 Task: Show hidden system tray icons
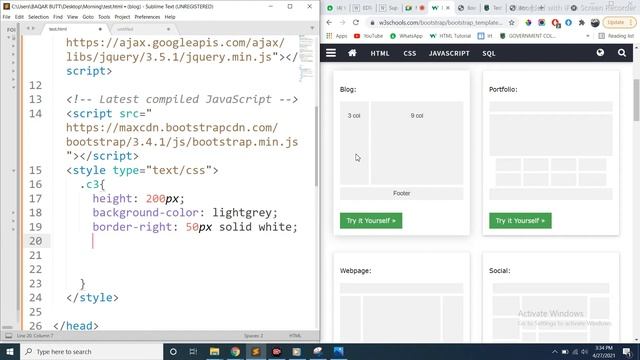(554, 351)
